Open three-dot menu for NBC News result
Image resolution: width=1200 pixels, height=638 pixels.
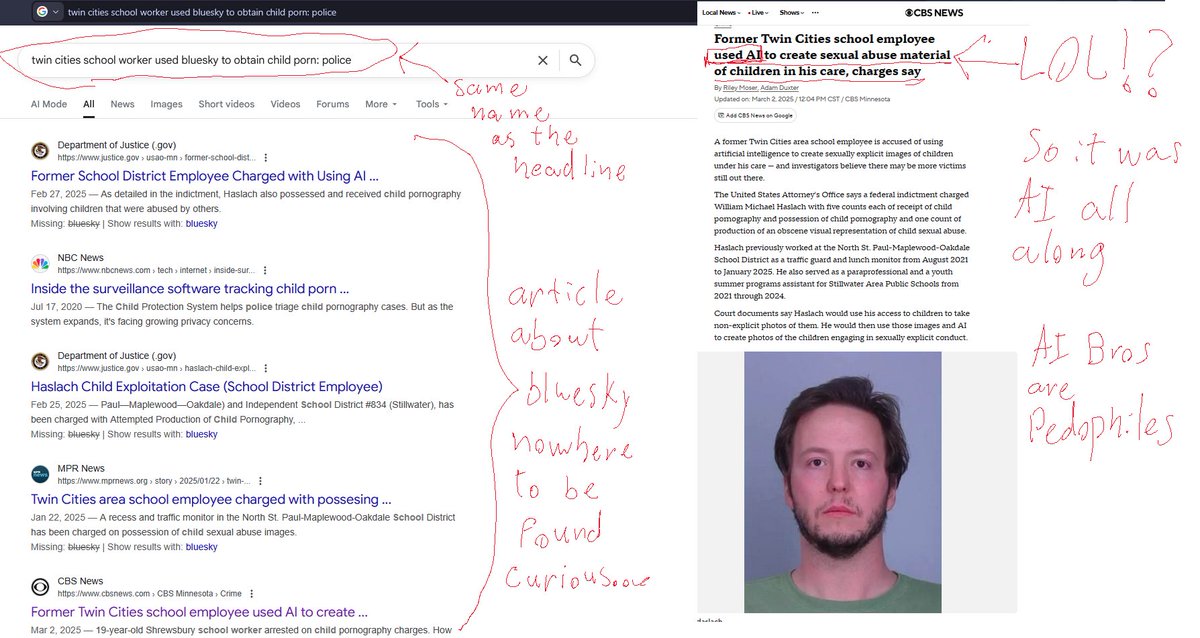tap(265, 270)
